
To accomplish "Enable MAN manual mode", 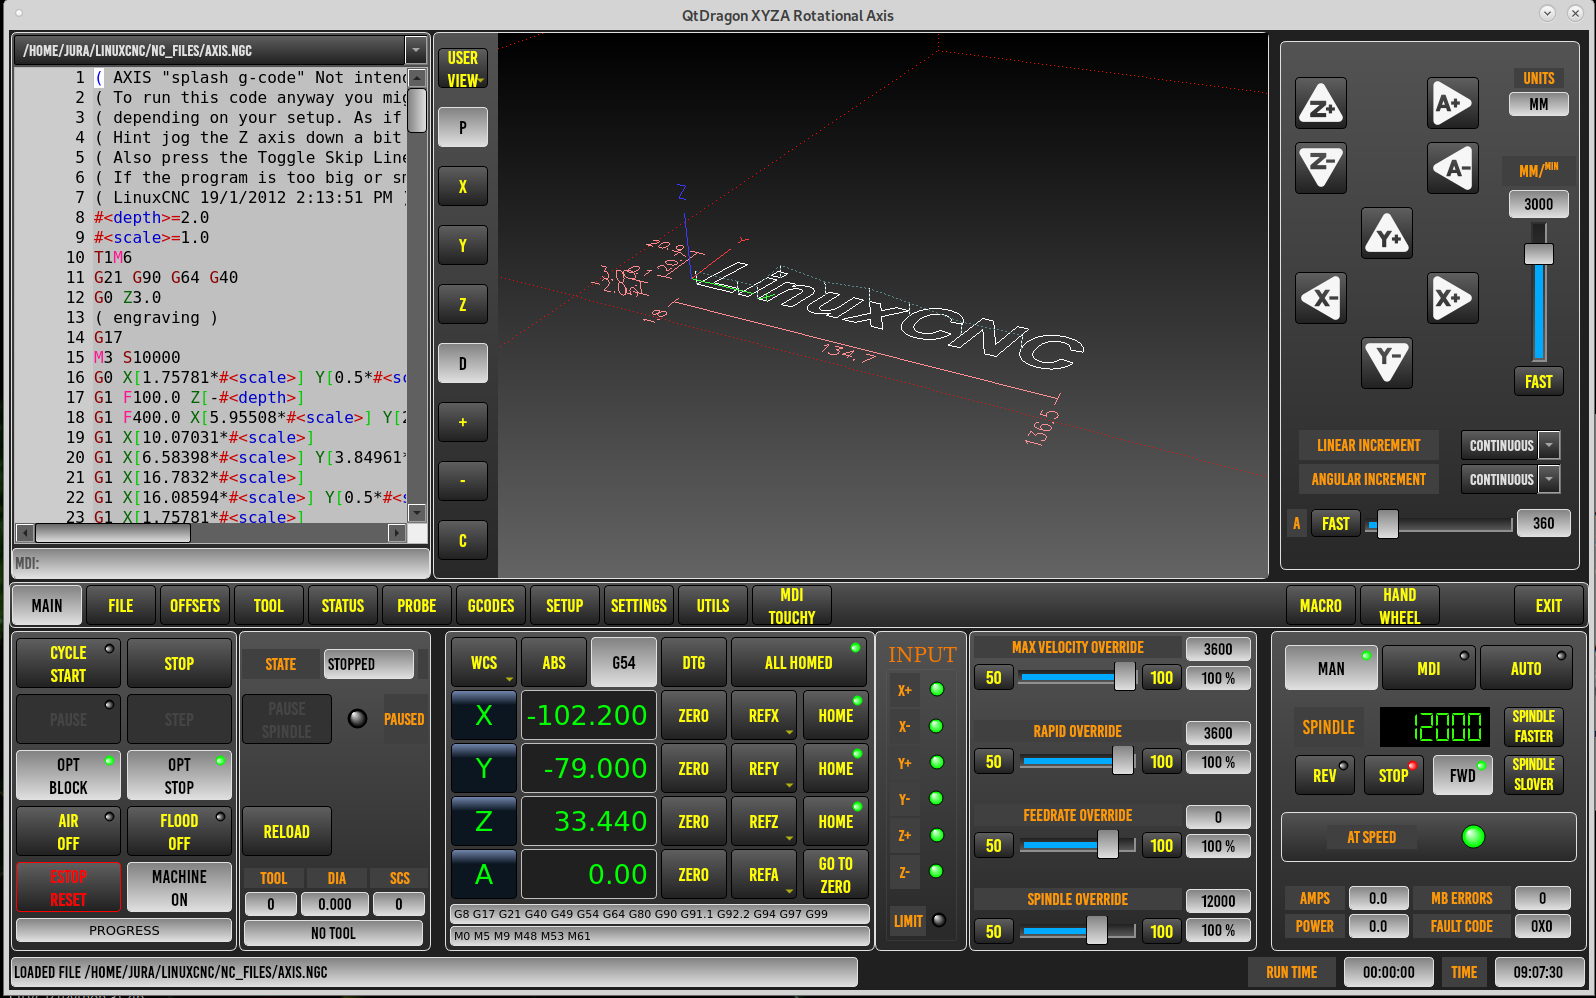I will point(1330,668).
